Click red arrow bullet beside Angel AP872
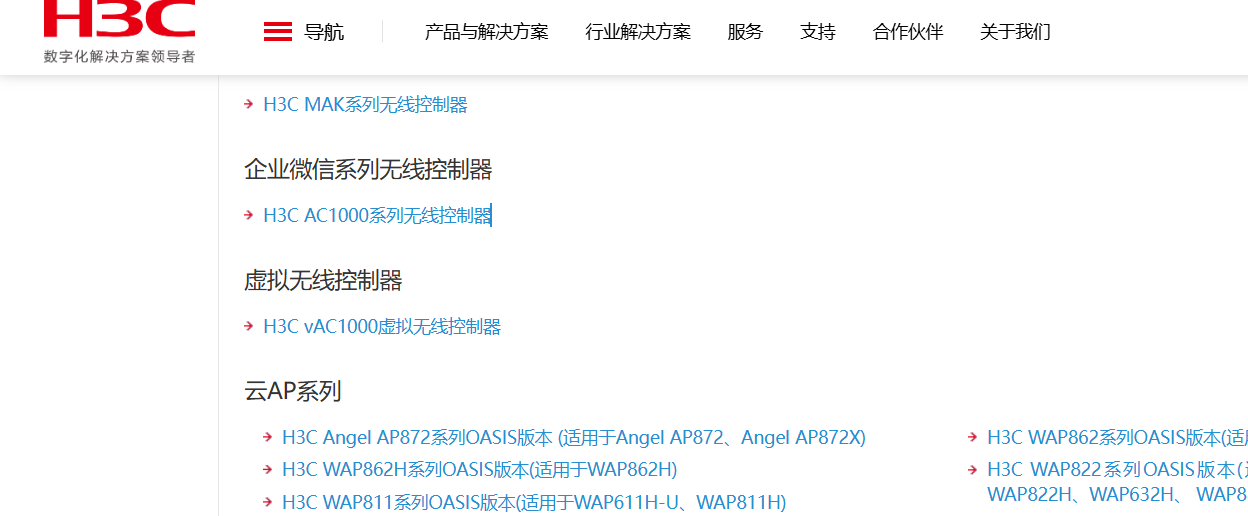This screenshot has height=516, width=1248. (268, 437)
